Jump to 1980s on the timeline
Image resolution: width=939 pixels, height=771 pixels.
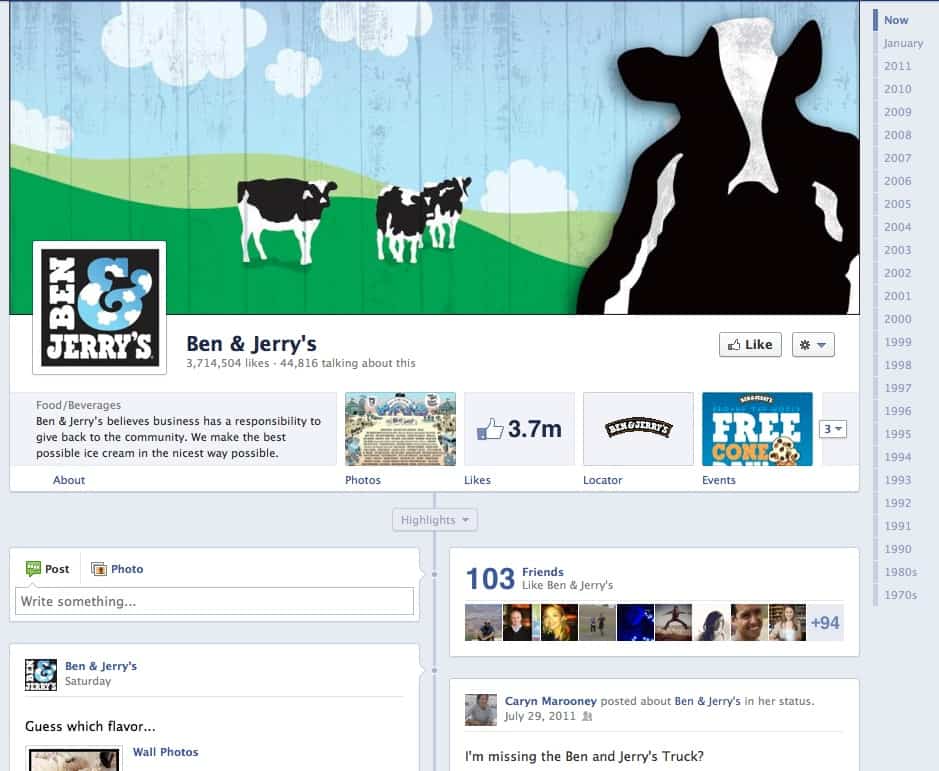click(x=901, y=572)
